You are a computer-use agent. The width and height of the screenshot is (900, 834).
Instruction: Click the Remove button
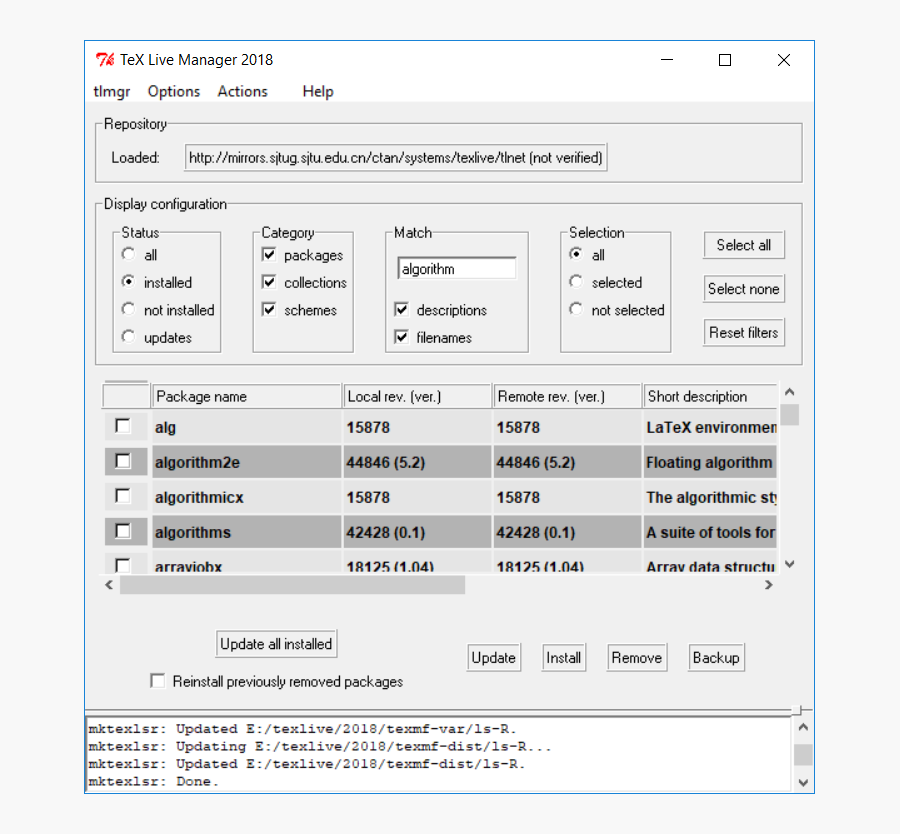point(637,658)
